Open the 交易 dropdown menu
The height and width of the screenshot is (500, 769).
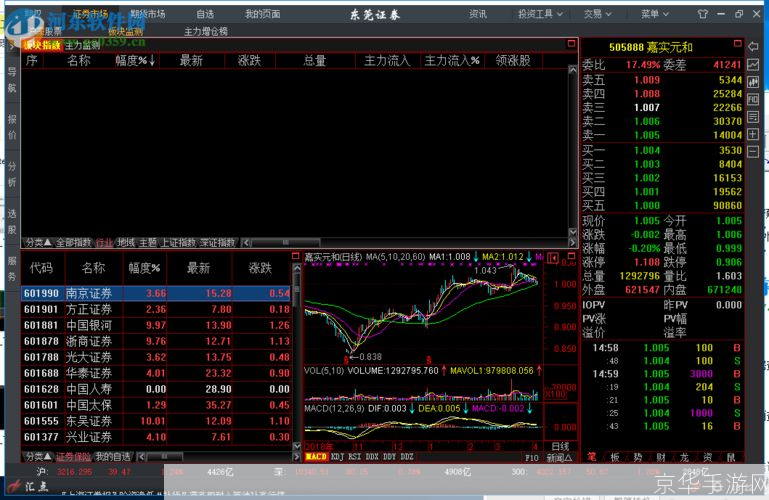pos(597,14)
